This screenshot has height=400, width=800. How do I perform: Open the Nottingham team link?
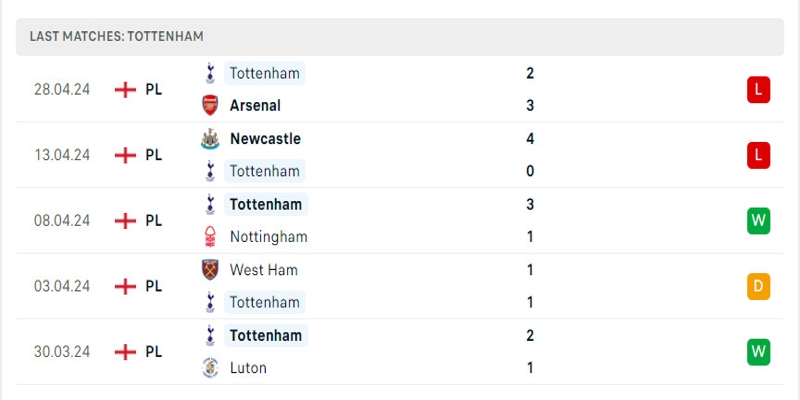[x=268, y=237]
